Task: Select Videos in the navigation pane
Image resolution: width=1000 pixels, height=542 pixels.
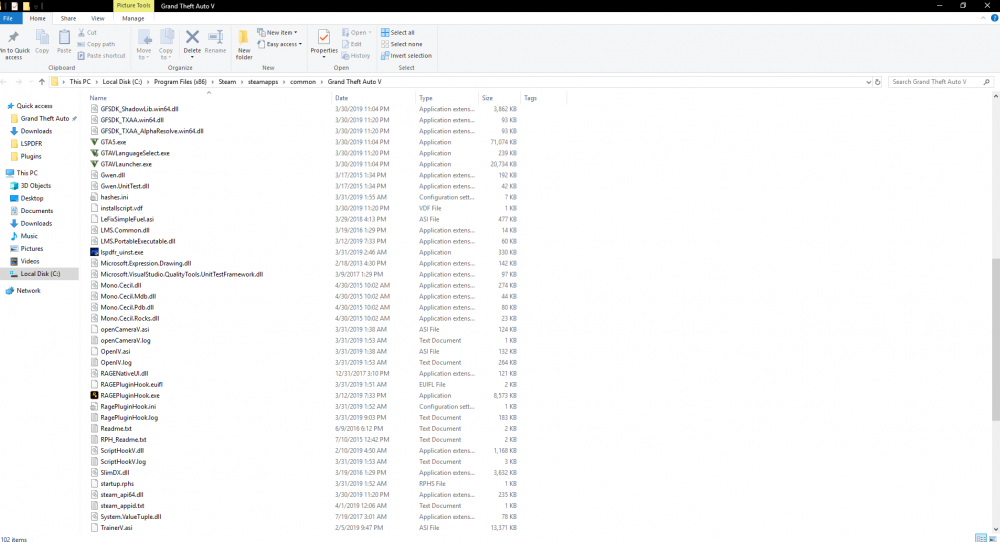Action: pos(29,261)
